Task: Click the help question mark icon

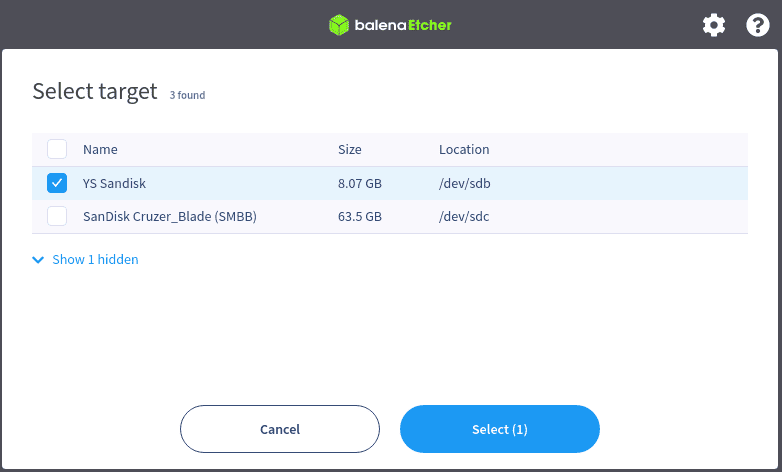Action: (758, 25)
